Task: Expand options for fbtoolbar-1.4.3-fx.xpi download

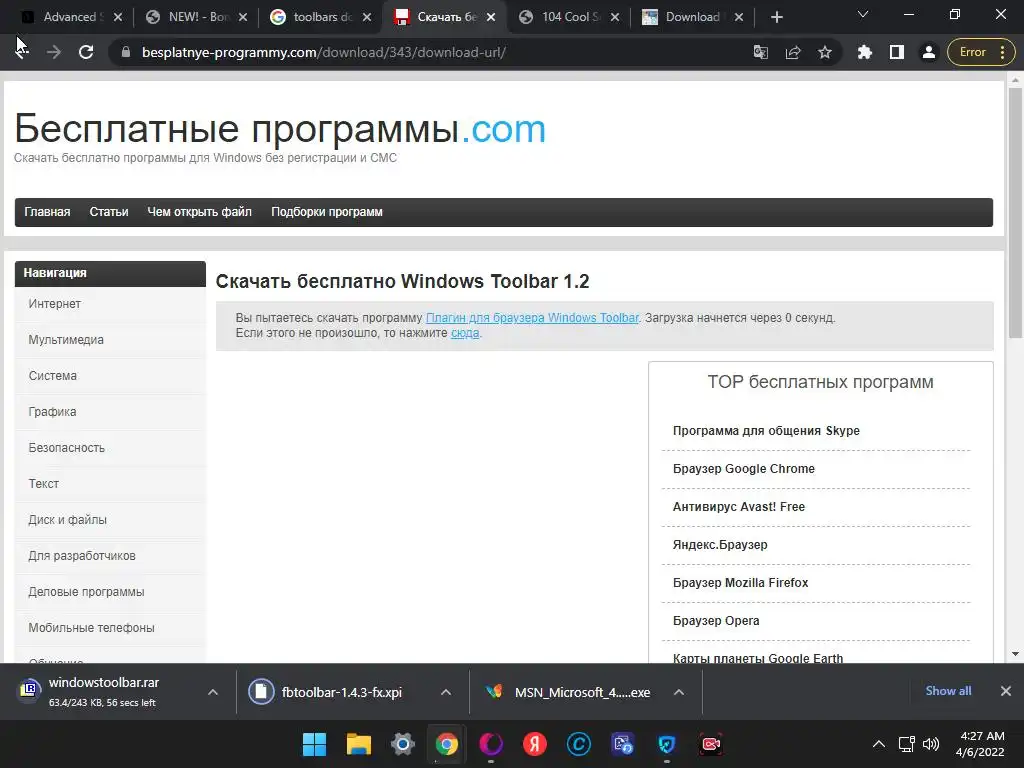Action: [x=446, y=692]
